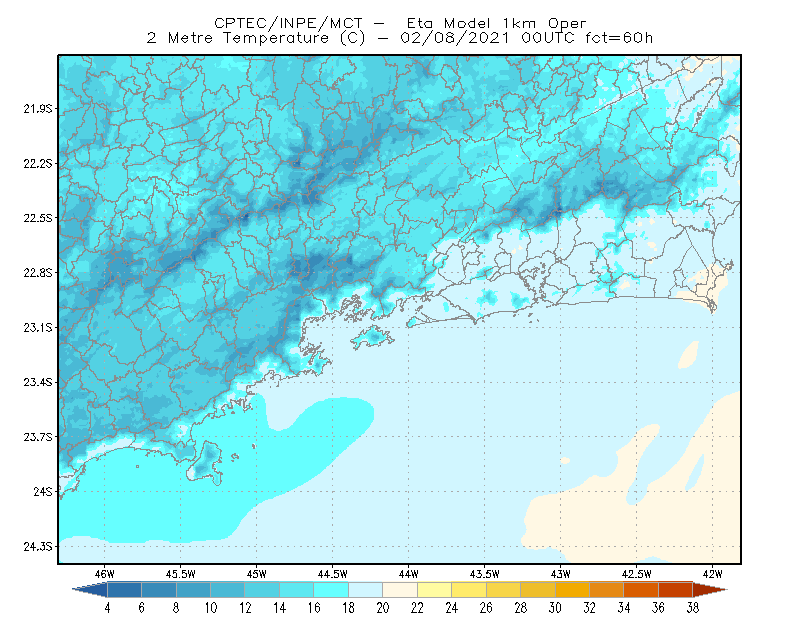Image resolution: width=800 pixels, height=618 pixels.
Task: Select the 44.5W longitude label
Action: point(333,574)
